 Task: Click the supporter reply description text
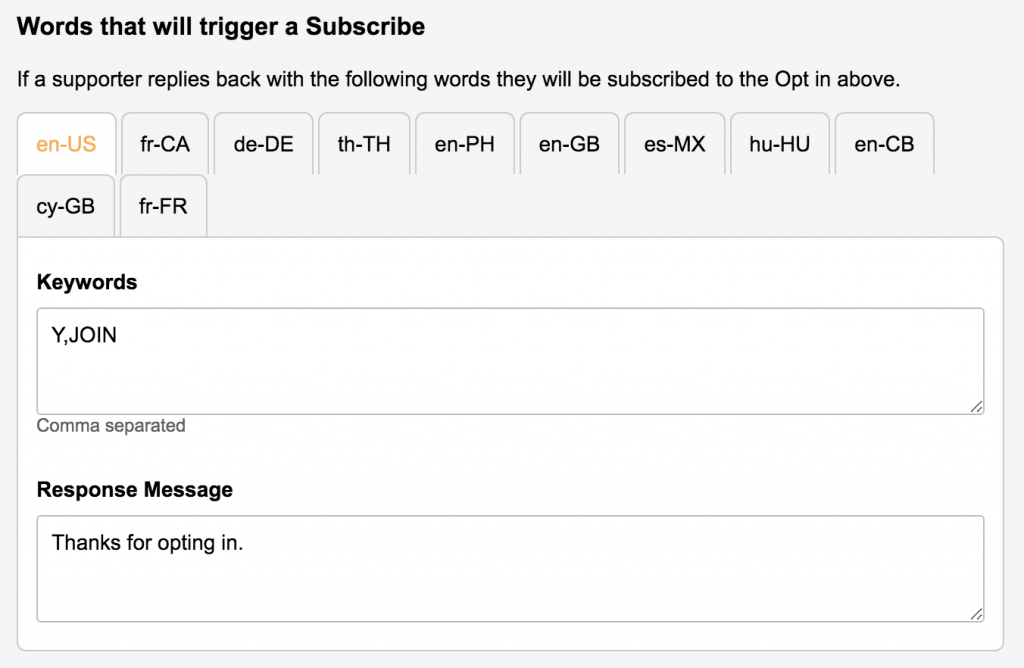(459, 80)
